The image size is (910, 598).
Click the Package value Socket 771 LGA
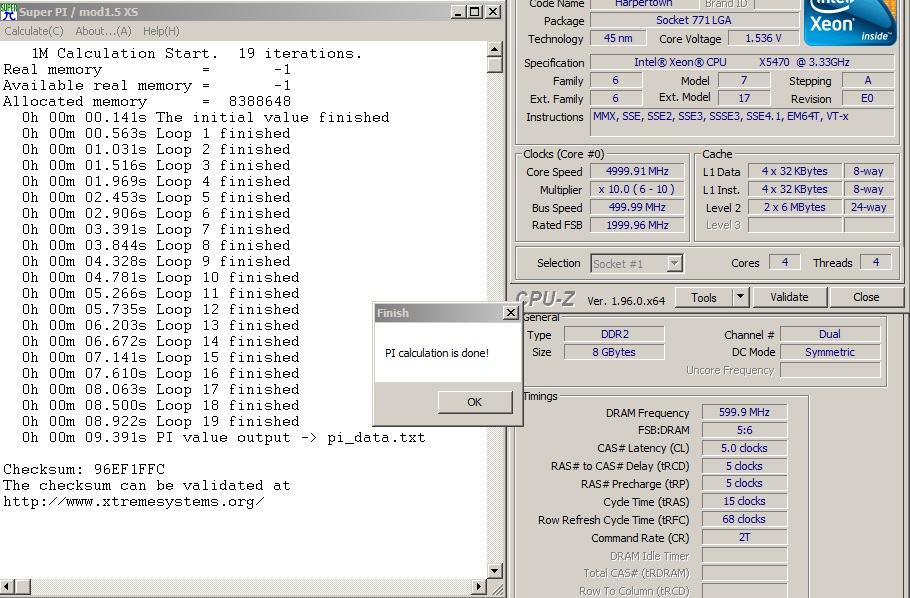point(694,20)
